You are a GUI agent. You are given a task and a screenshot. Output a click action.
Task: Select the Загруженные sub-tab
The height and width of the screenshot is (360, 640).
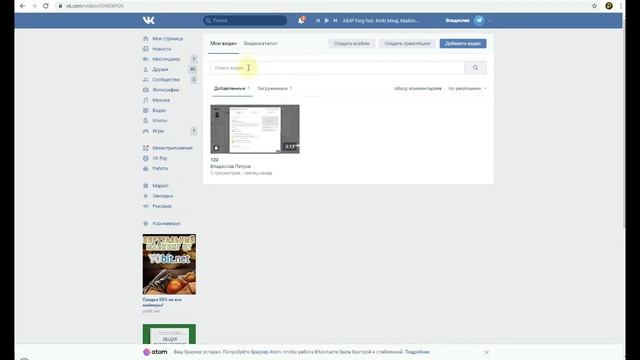coord(275,88)
